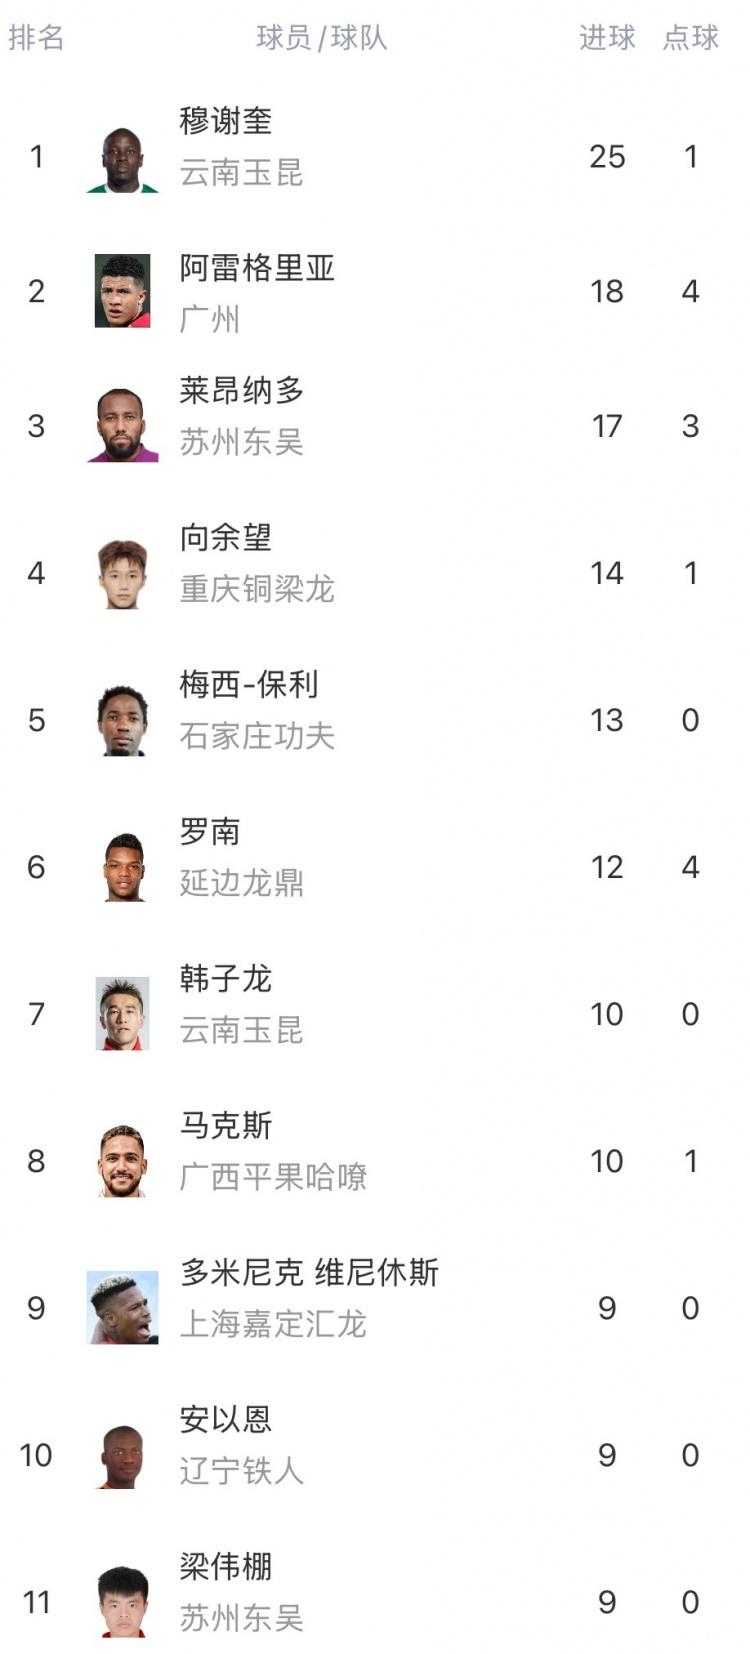Open the photo next to 阿雷格里亚

click(122, 291)
